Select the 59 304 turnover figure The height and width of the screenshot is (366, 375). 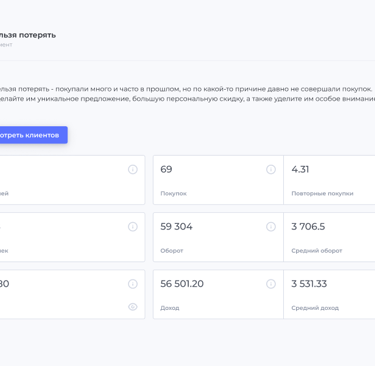point(176,227)
